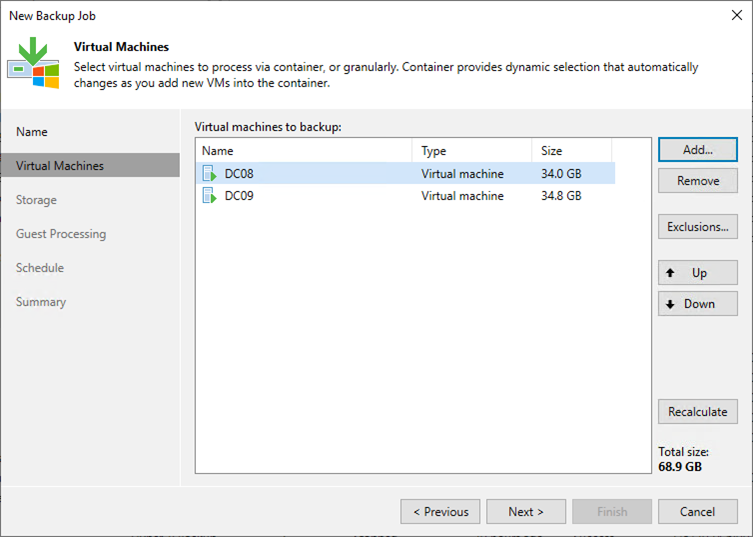
Task: Select the Virtual Machines wizard step
Action: coord(60,166)
